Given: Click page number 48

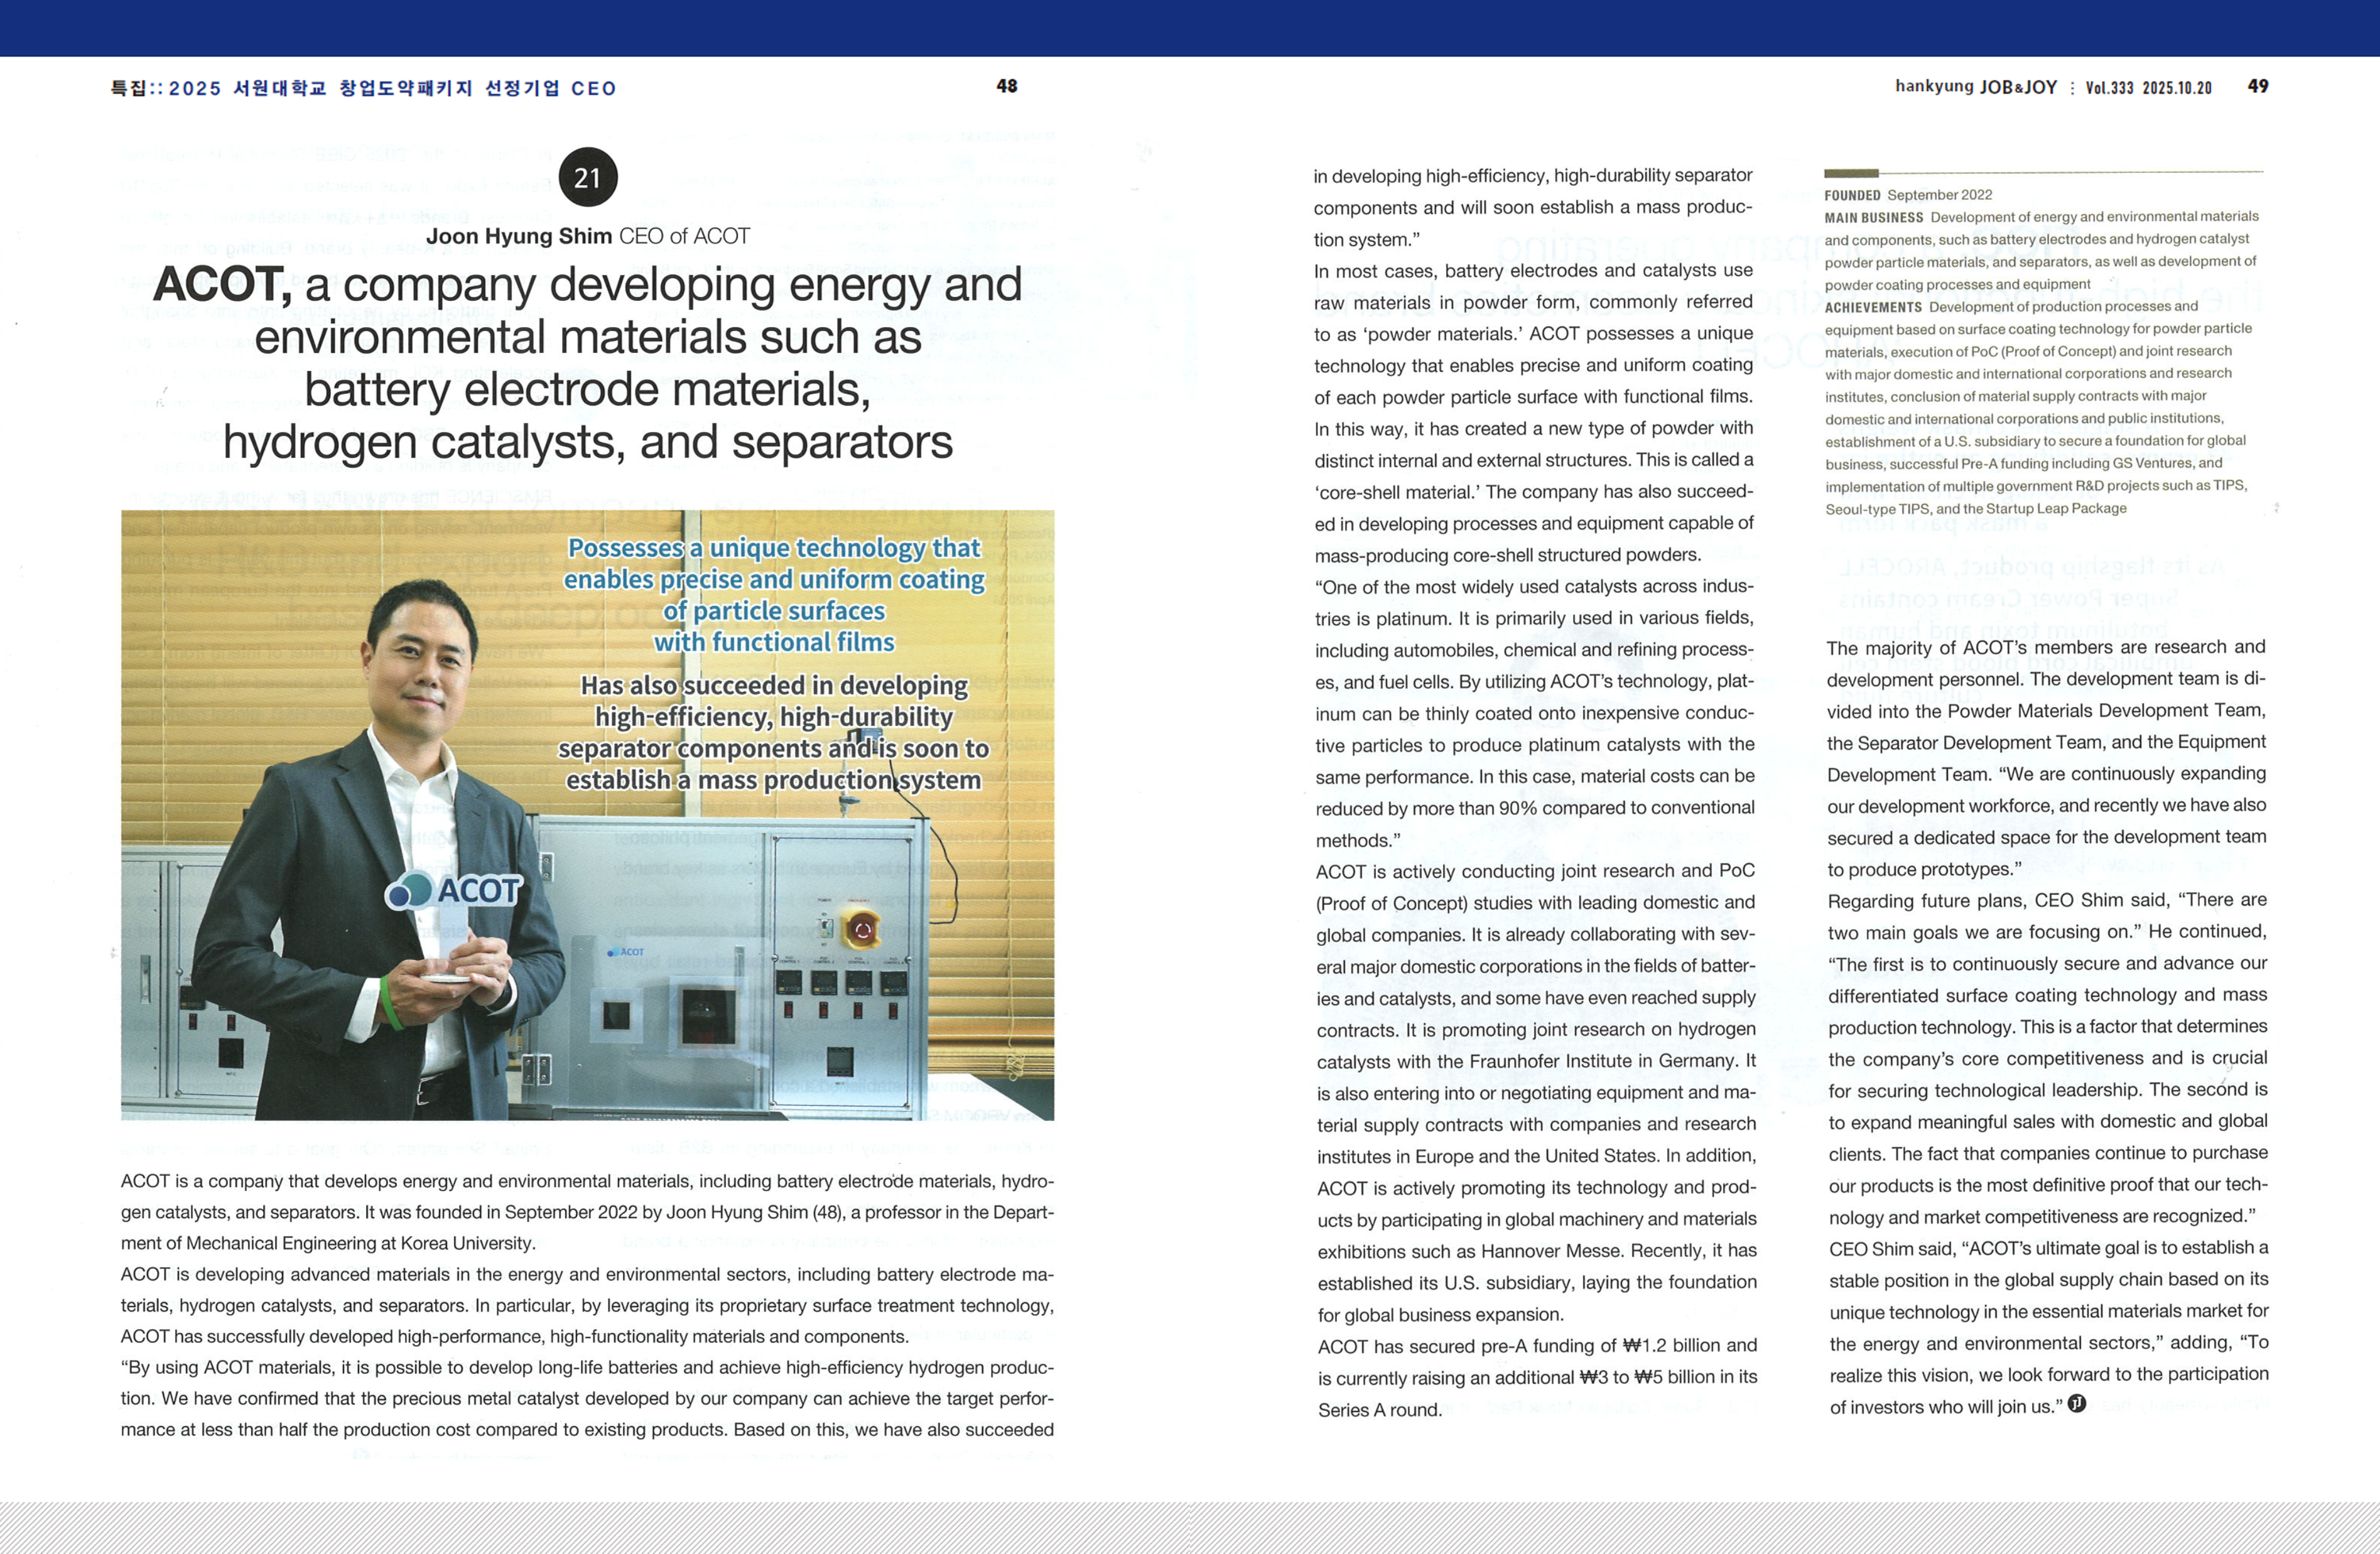Looking at the screenshot, I should 1007,87.
